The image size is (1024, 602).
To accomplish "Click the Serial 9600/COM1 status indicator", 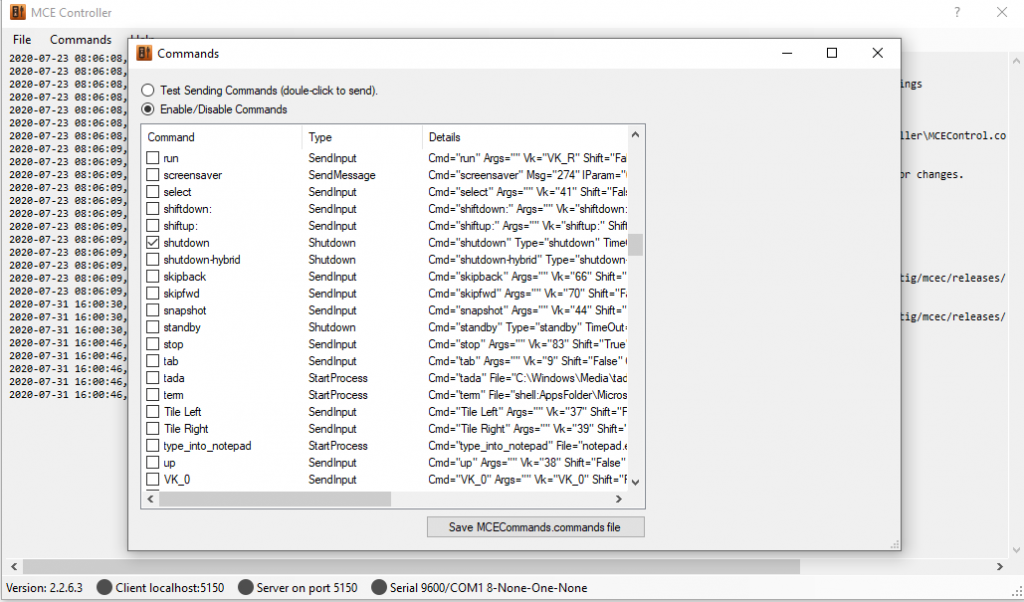I will point(379,588).
